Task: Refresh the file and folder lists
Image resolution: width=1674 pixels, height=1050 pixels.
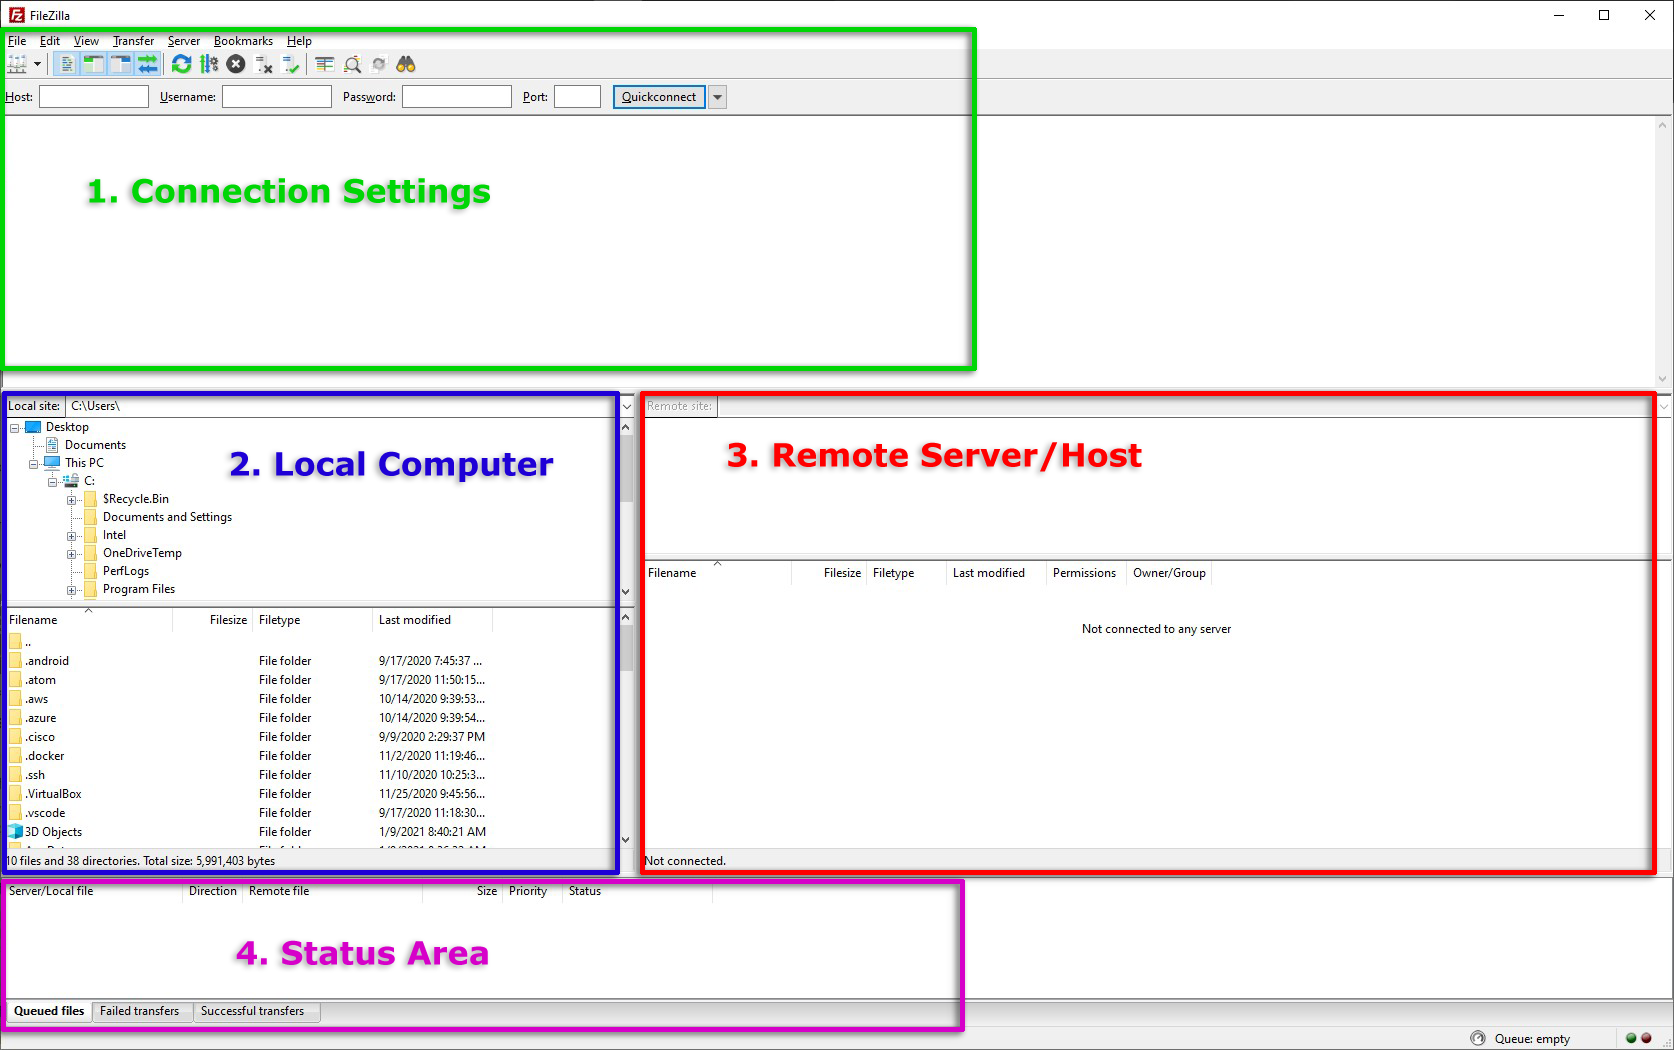Action: pyautogui.click(x=181, y=64)
